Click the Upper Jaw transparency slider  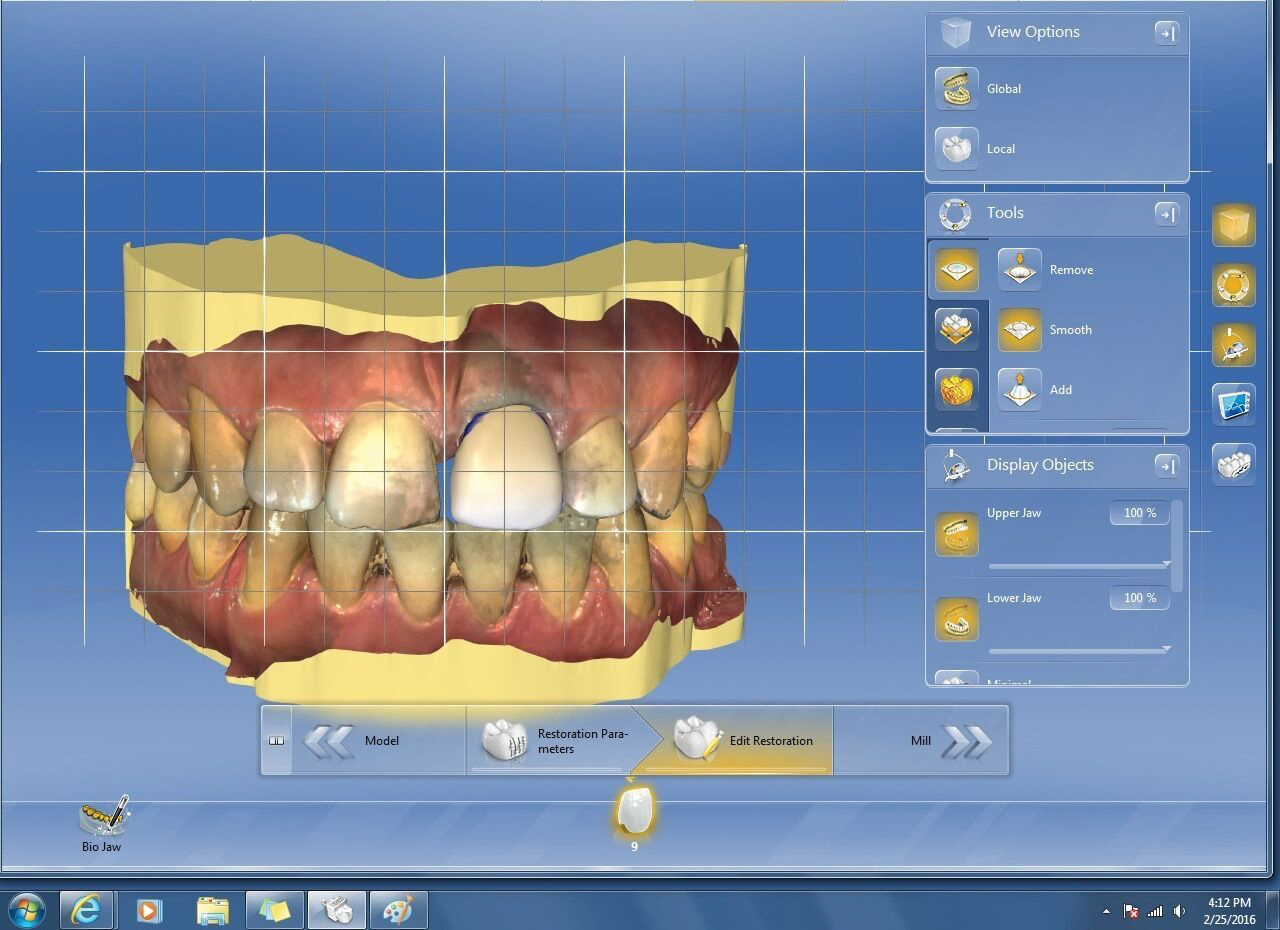(x=1078, y=565)
